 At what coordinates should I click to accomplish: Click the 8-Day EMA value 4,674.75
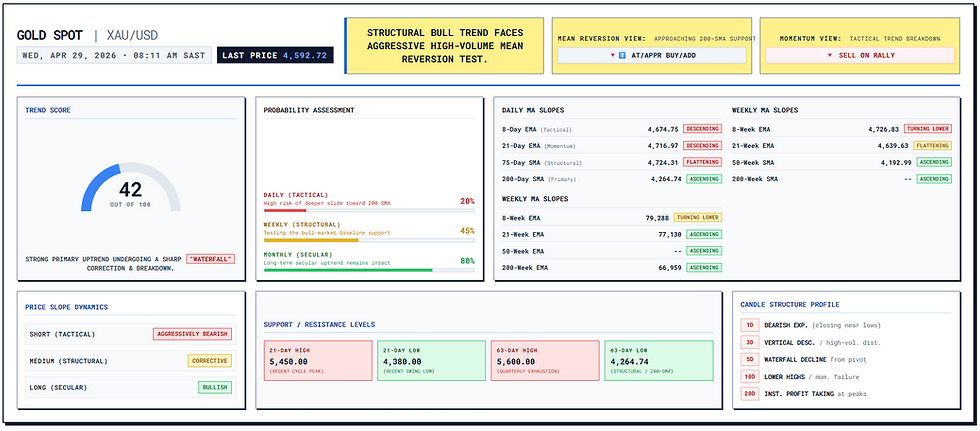(x=663, y=129)
